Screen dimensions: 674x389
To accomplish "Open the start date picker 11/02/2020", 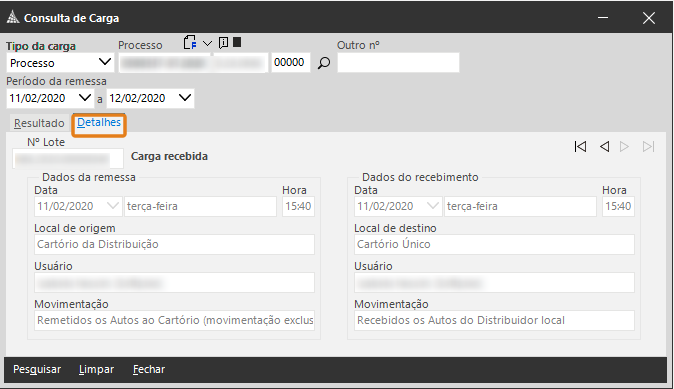I will [85, 98].
